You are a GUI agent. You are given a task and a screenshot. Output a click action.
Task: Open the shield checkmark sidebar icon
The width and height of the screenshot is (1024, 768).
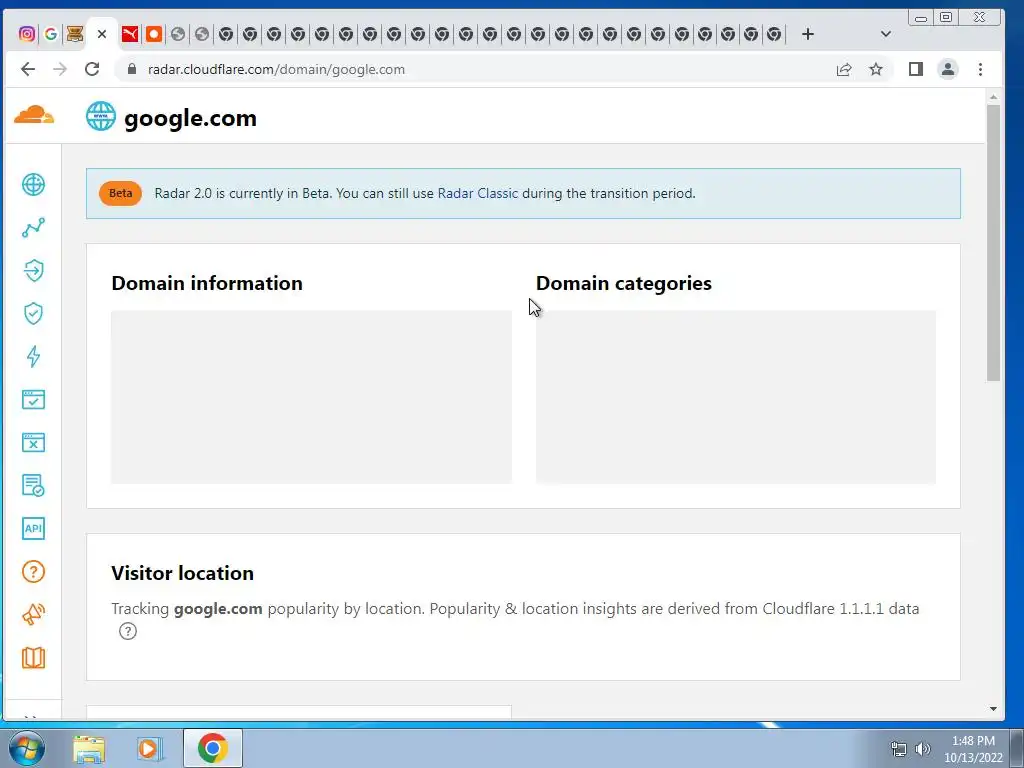tap(33, 313)
